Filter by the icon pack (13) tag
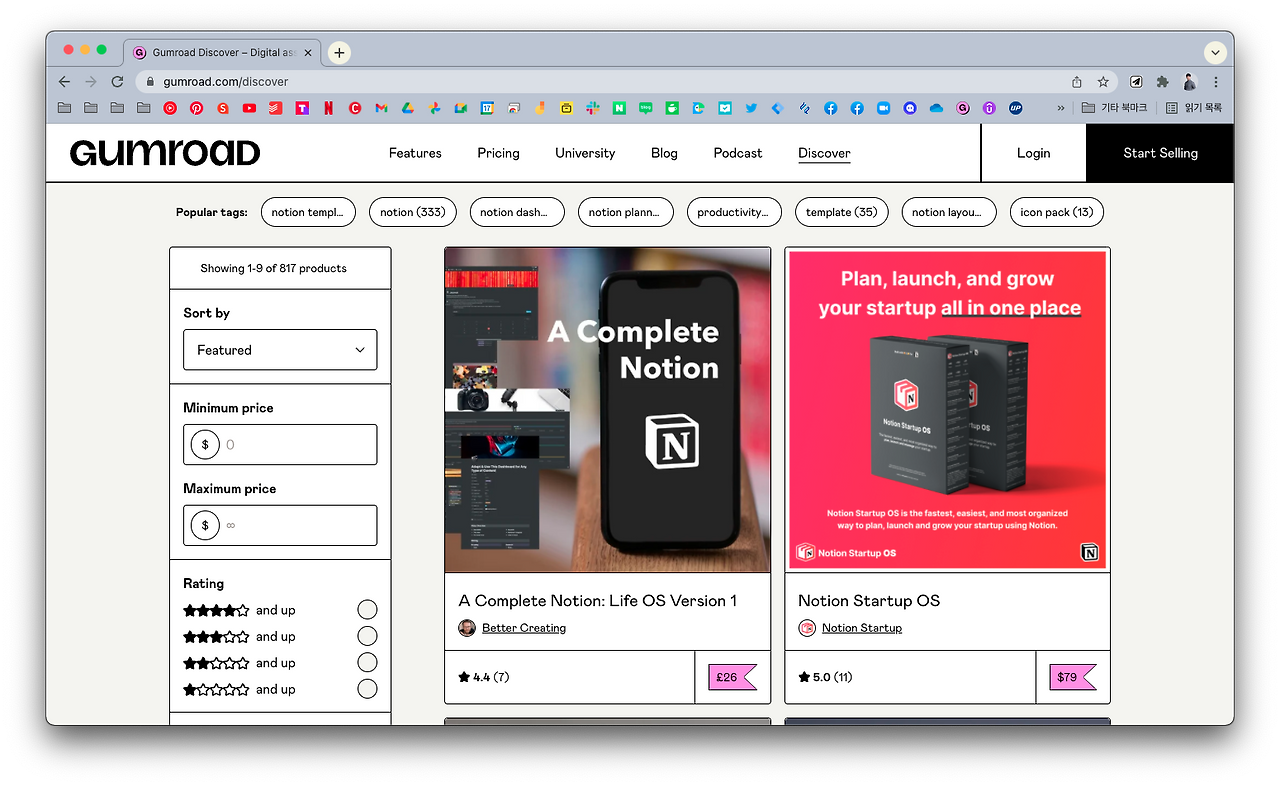The width and height of the screenshot is (1280, 786). click(1057, 212)
